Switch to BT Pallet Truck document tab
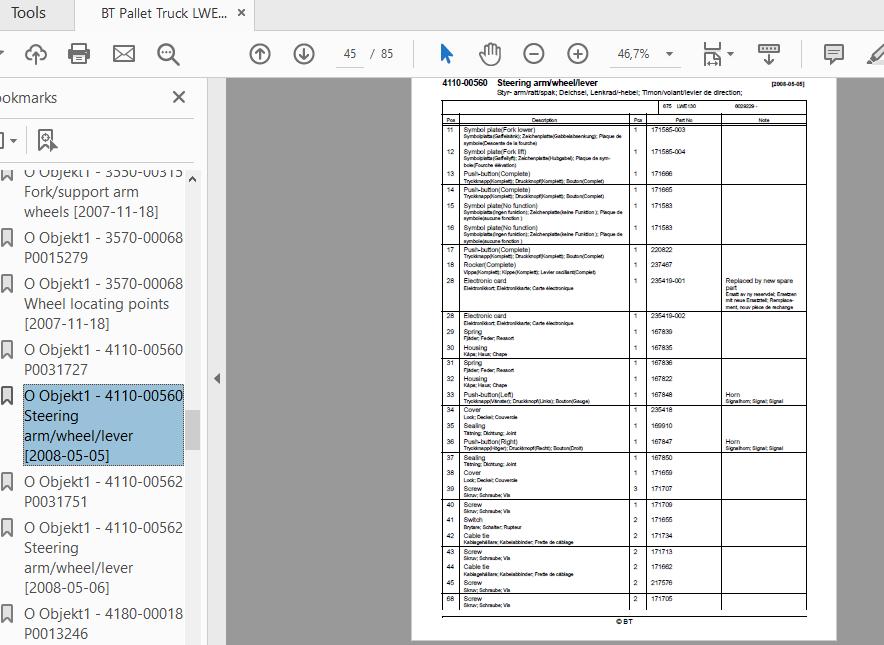The image size is (884, 645). (x=165, y=14)
